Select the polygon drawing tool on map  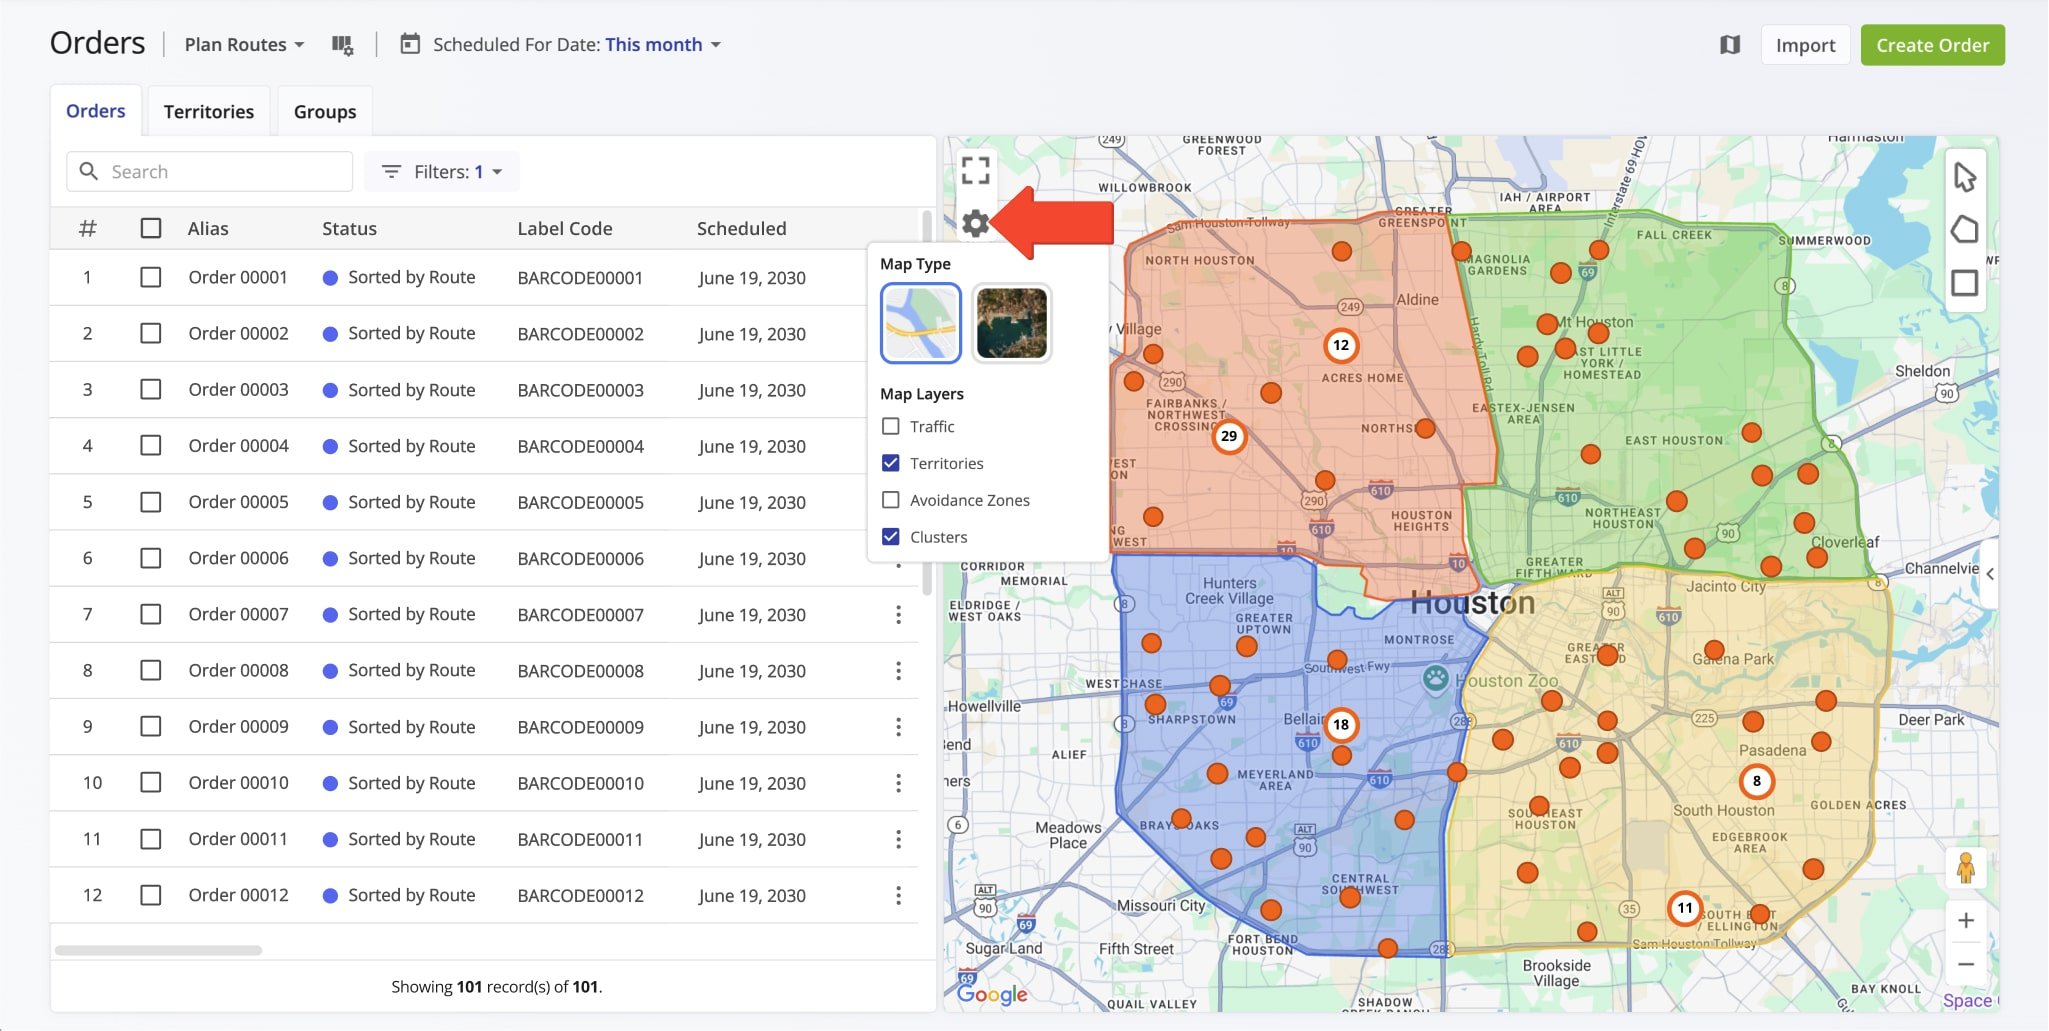click(x=1964, y=230)
